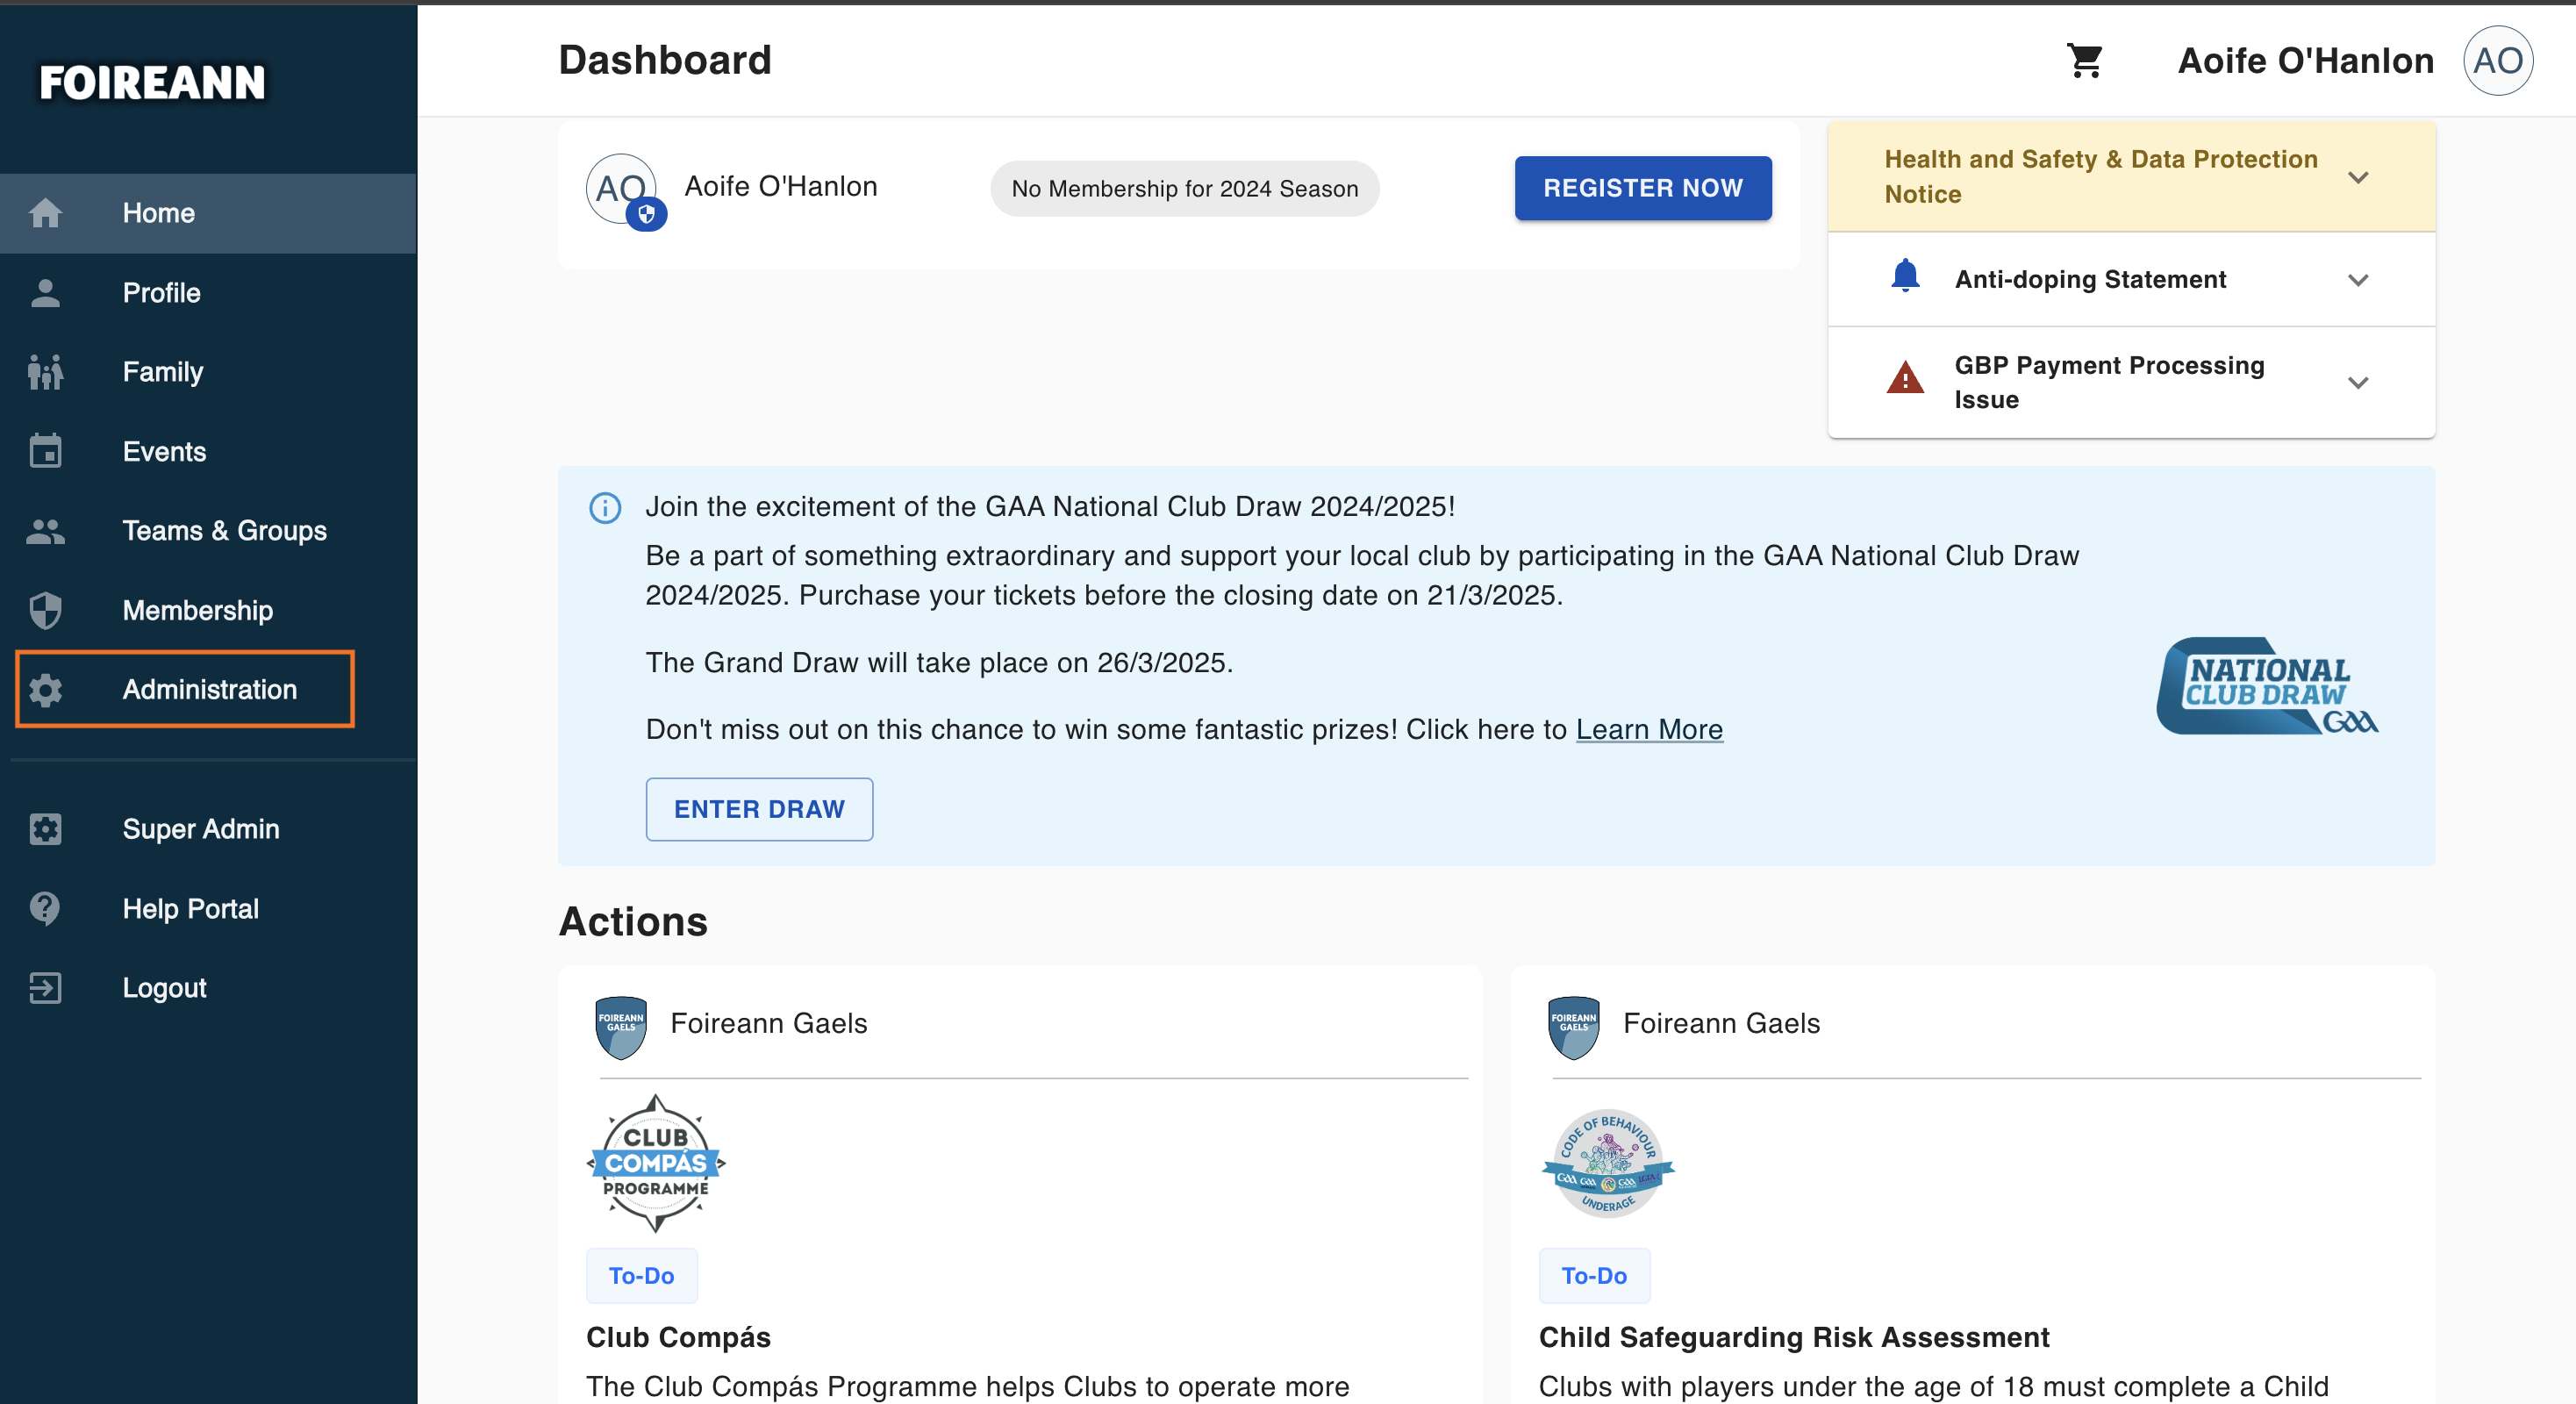Click the AO avatar with shield badge on member card

[623, 190]
